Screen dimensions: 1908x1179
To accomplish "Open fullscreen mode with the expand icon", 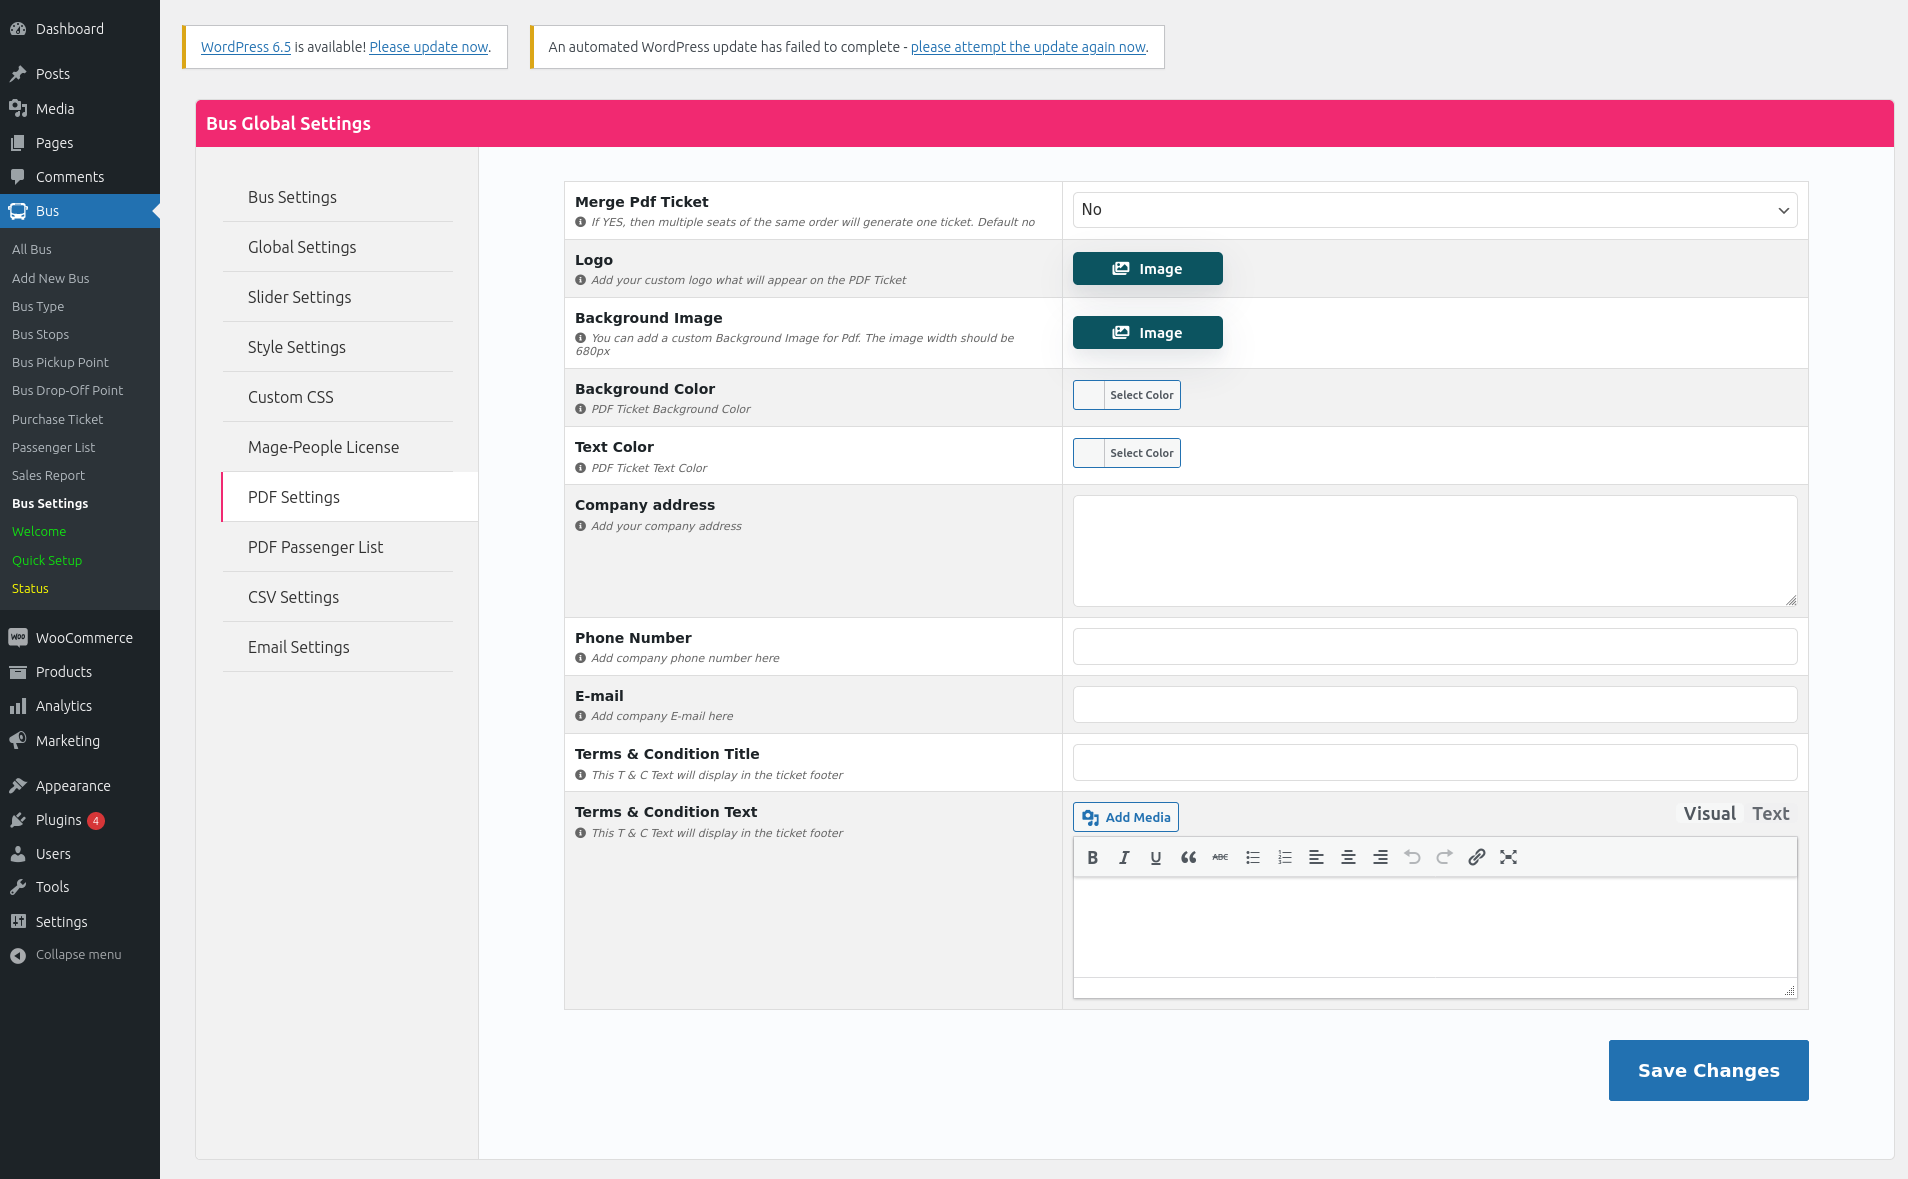I will tap(1508, 857).
